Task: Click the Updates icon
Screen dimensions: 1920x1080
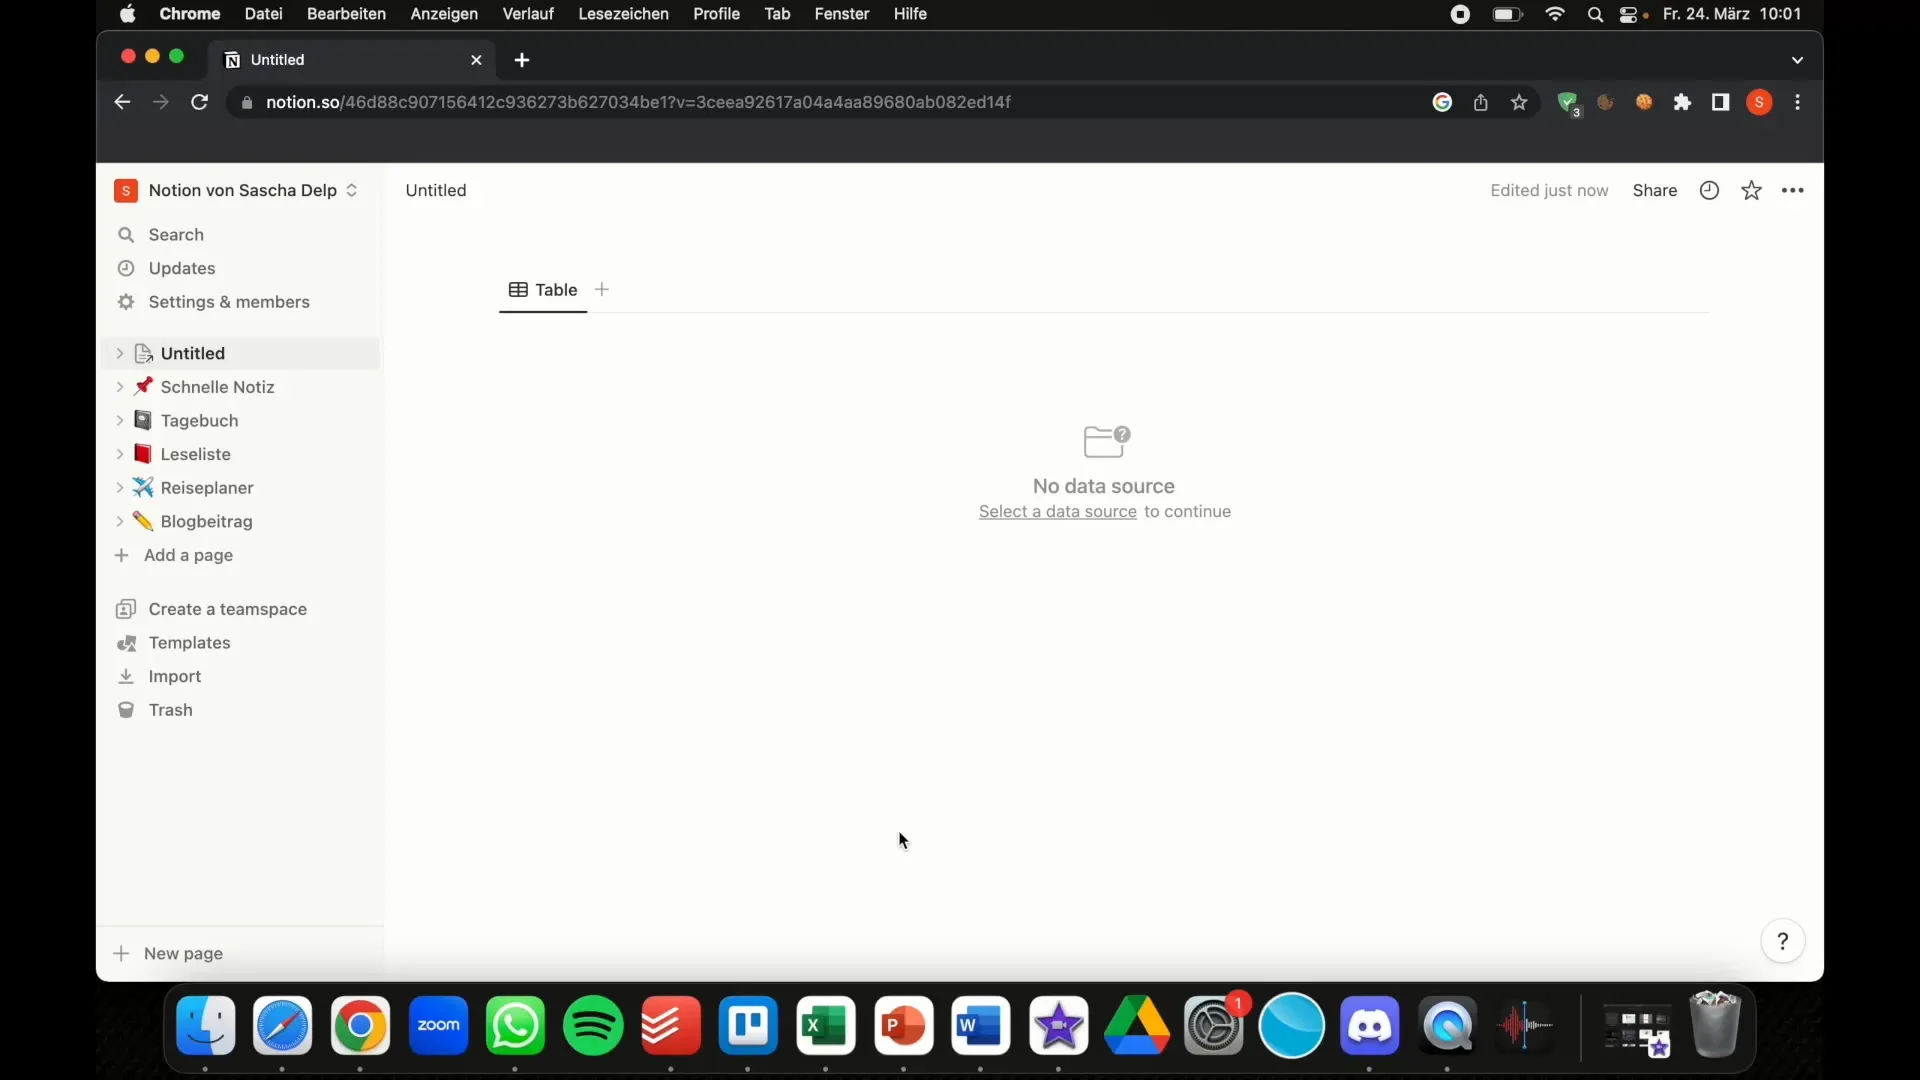Action: point(127,268)
